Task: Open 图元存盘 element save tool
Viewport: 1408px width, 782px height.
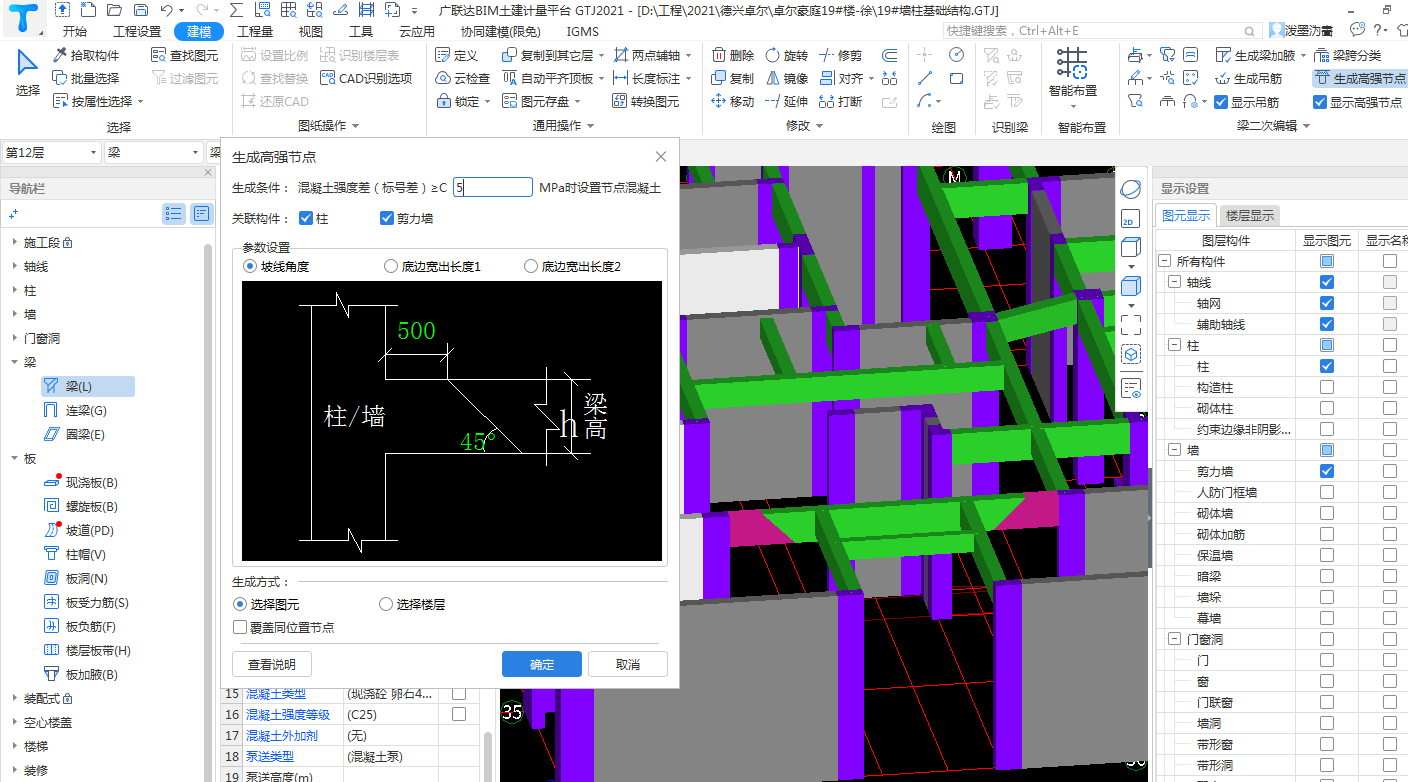Action: pos(537,101)
